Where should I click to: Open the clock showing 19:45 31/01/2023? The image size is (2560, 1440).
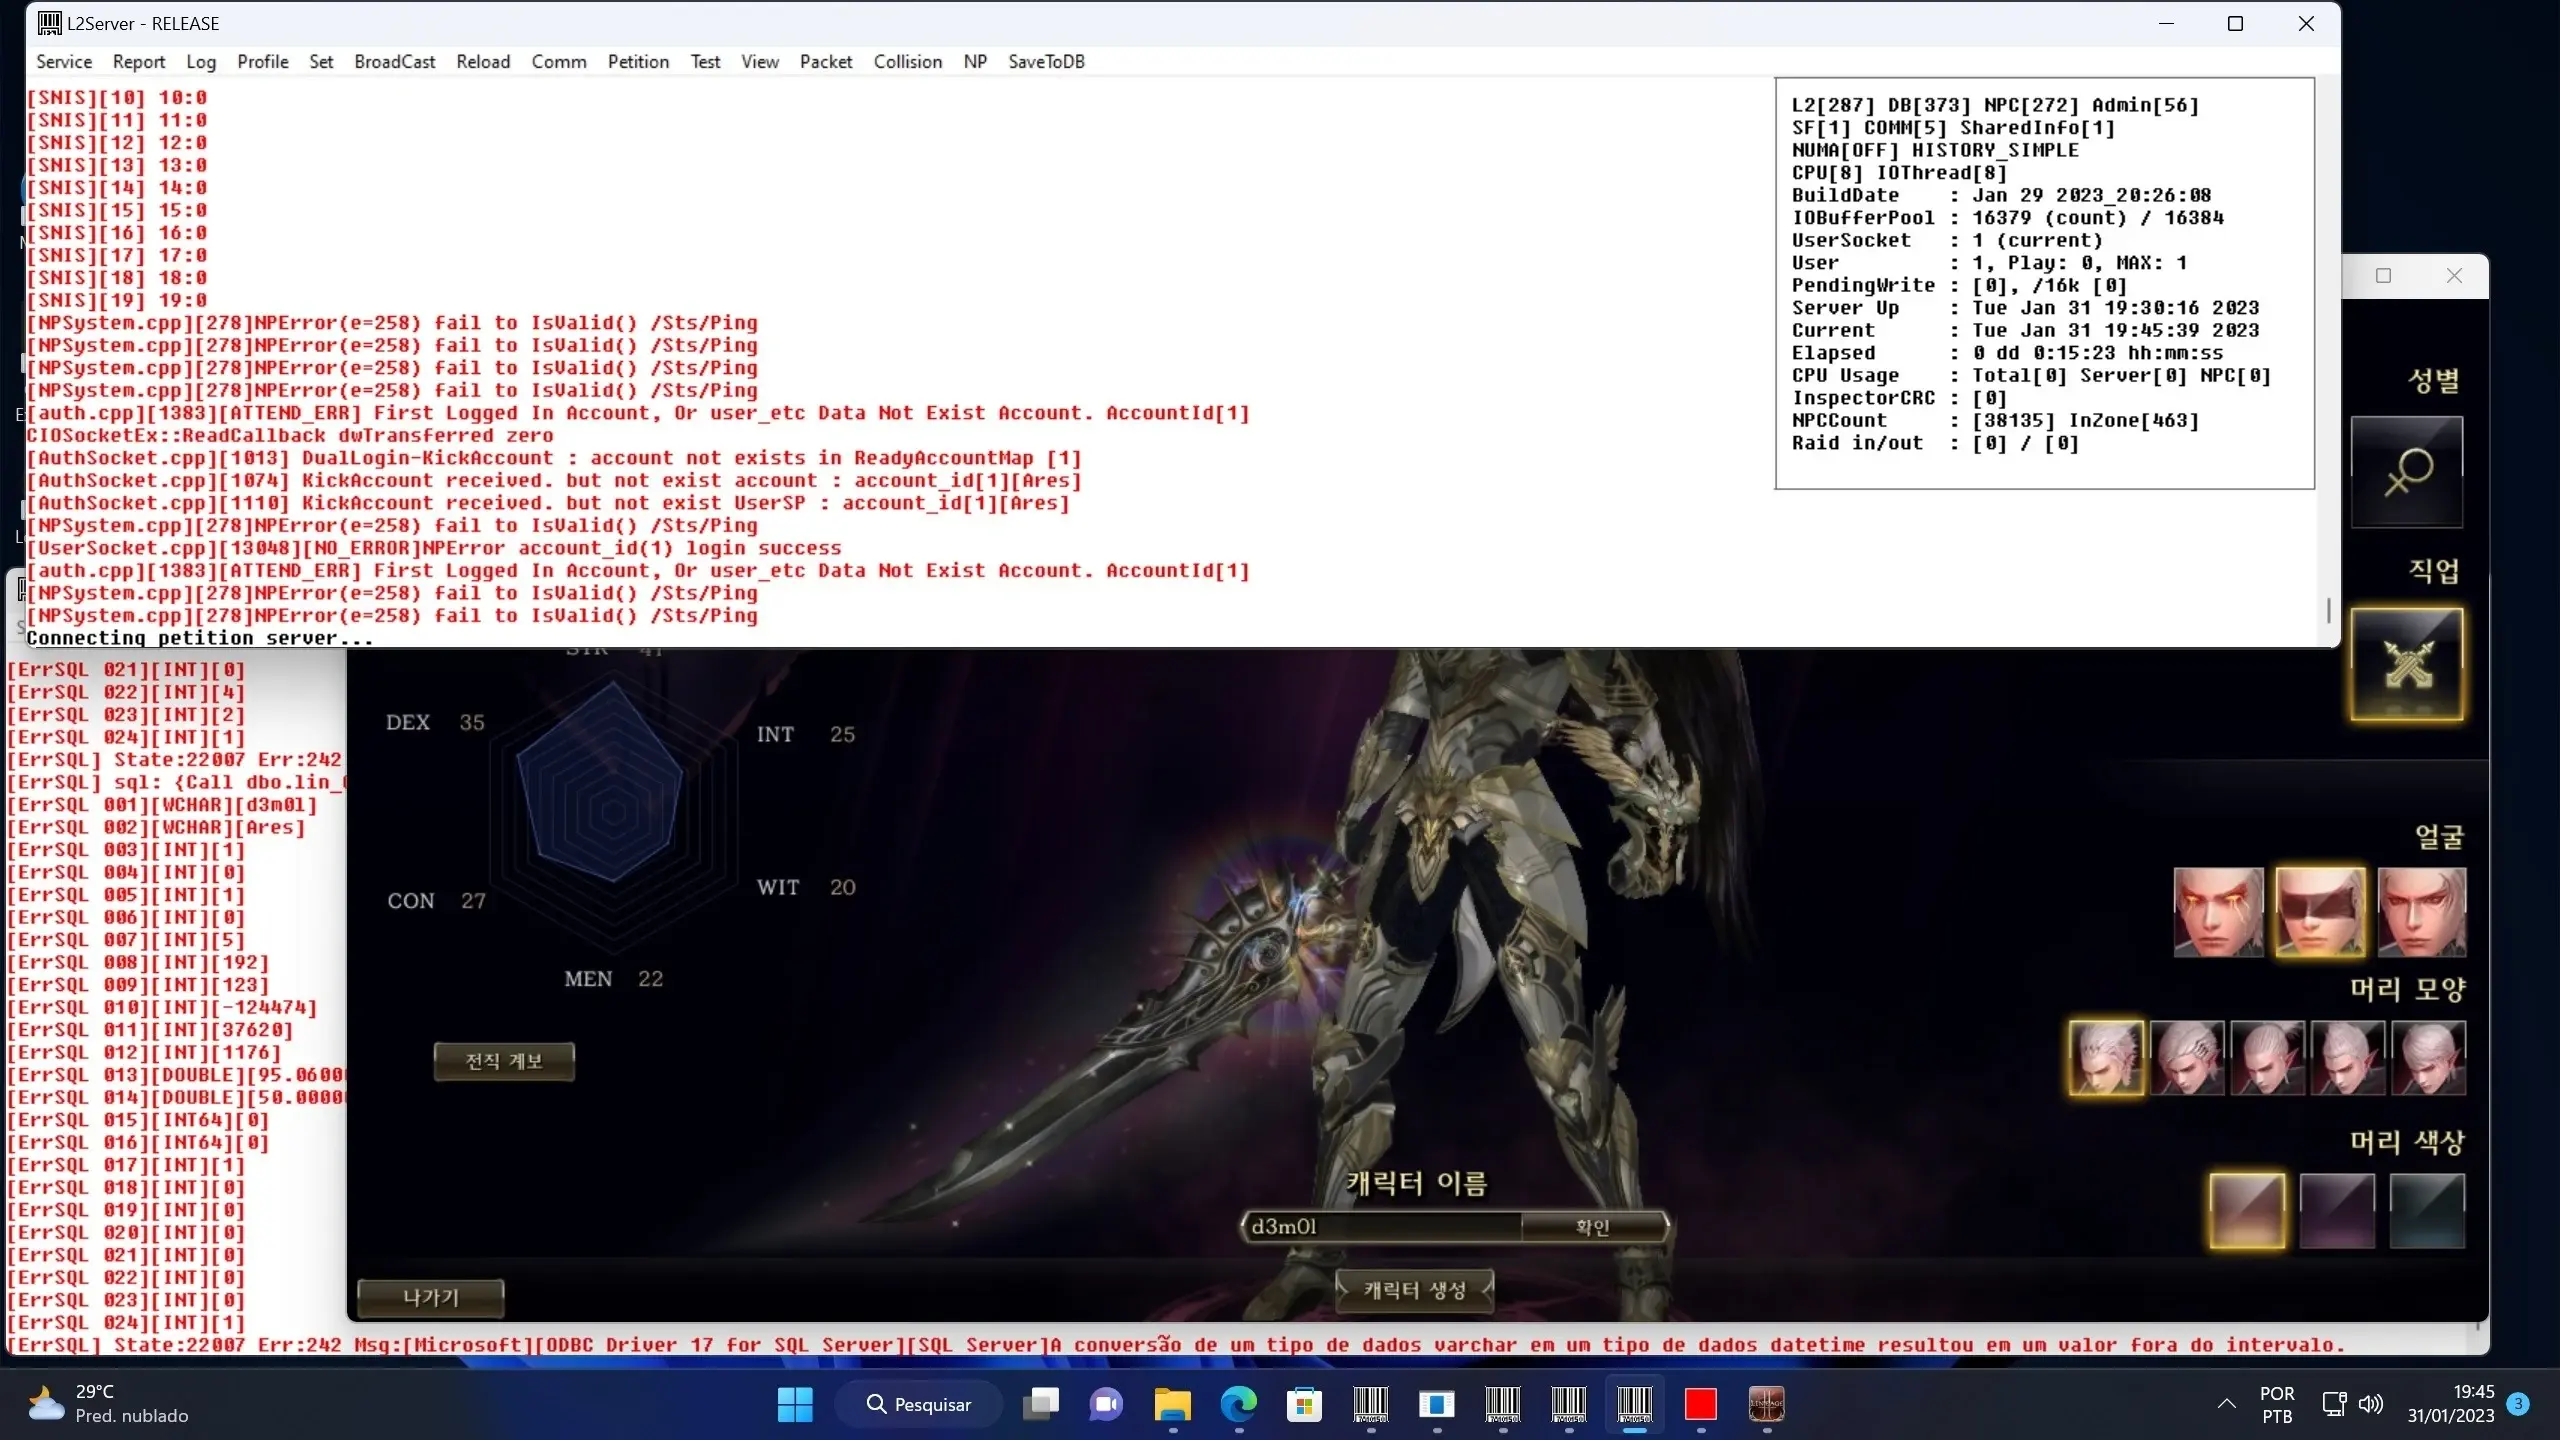[x=2450, y=1405]
